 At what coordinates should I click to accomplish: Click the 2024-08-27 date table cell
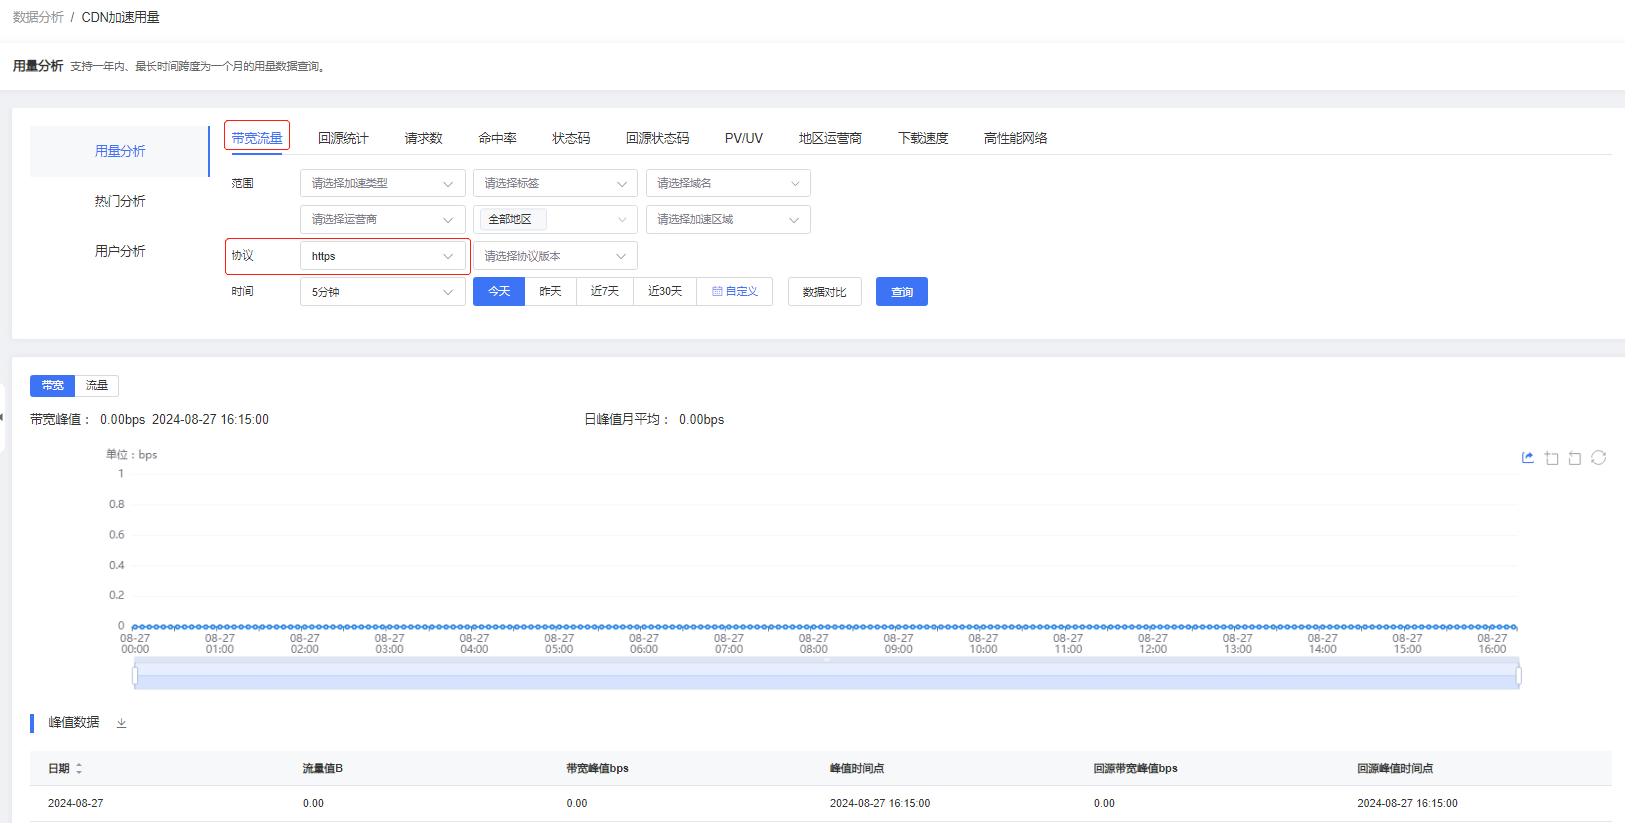coord(76,803)
